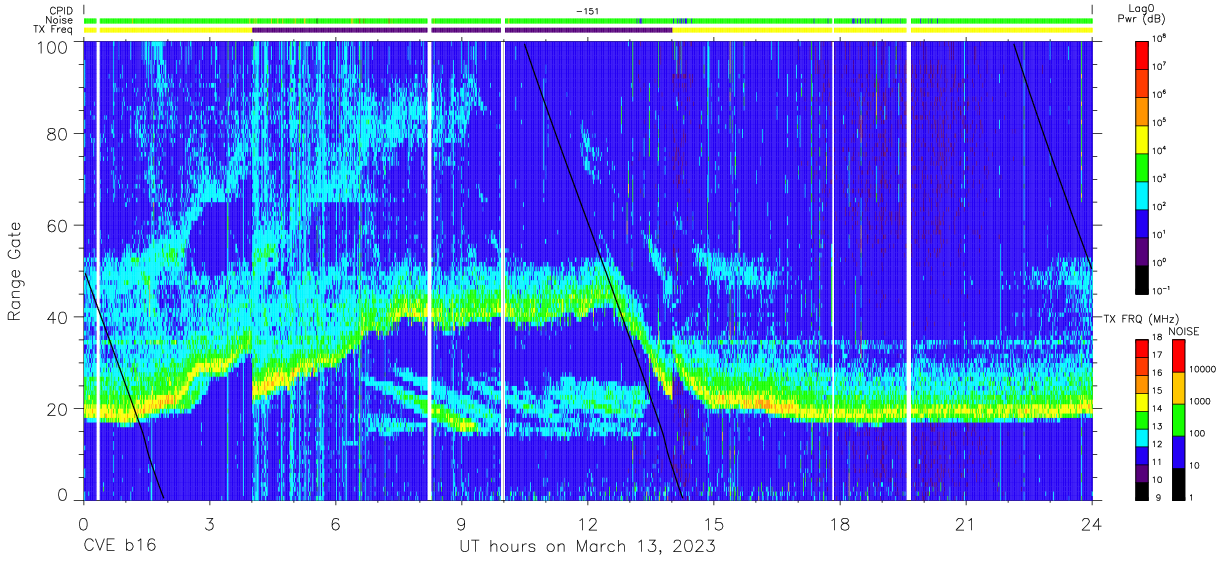Click the 'TX FRQ (MHz)' legend title
The width and height of the screenshot is (1228, 567).
coord(1142,318)
